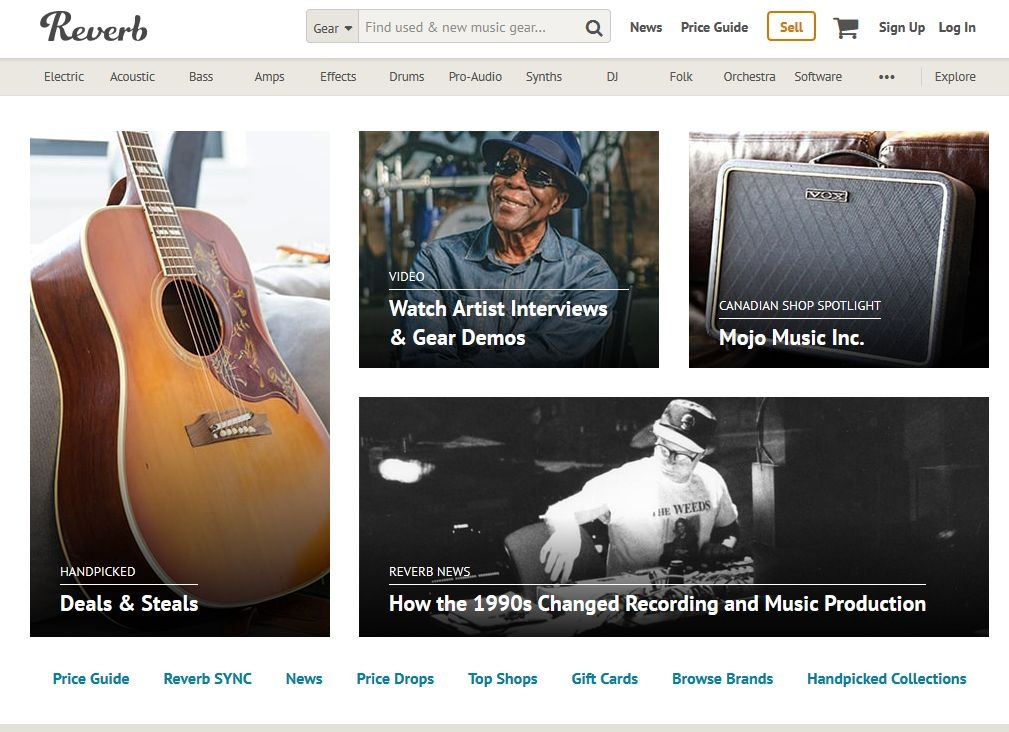Click the Sell button

791,27
